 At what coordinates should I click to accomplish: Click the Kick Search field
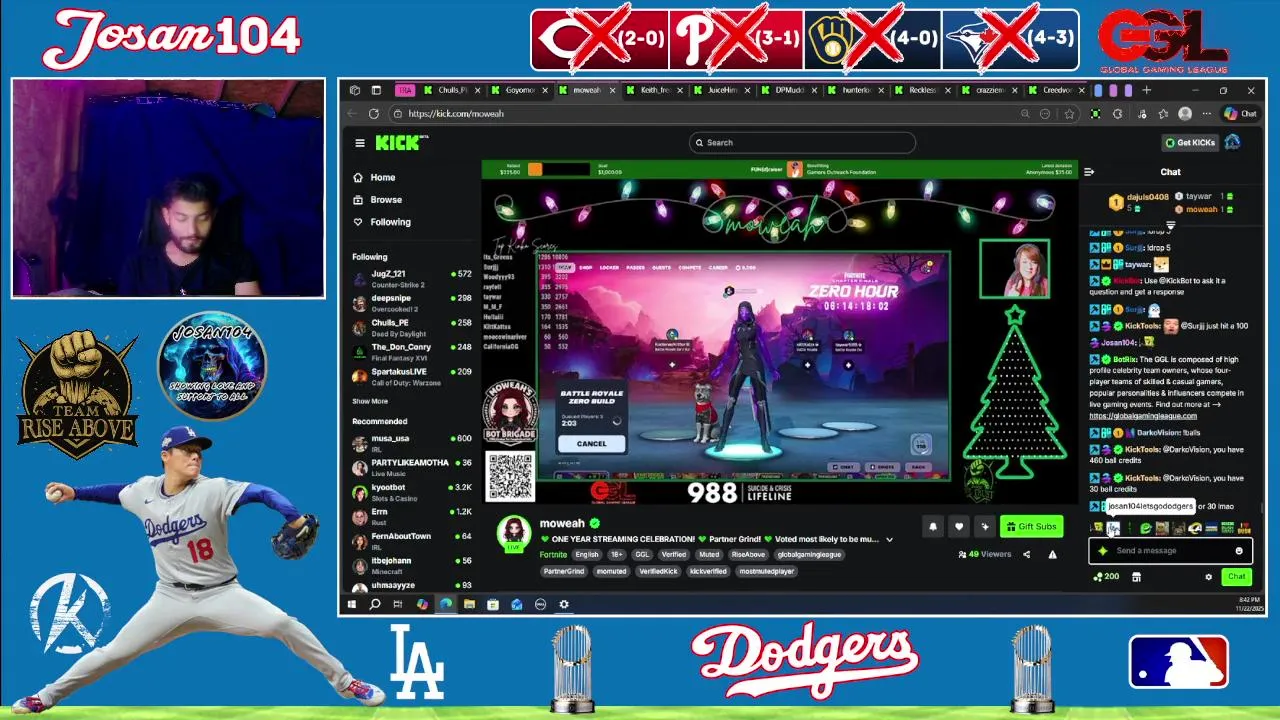click(x=802, y=143)
